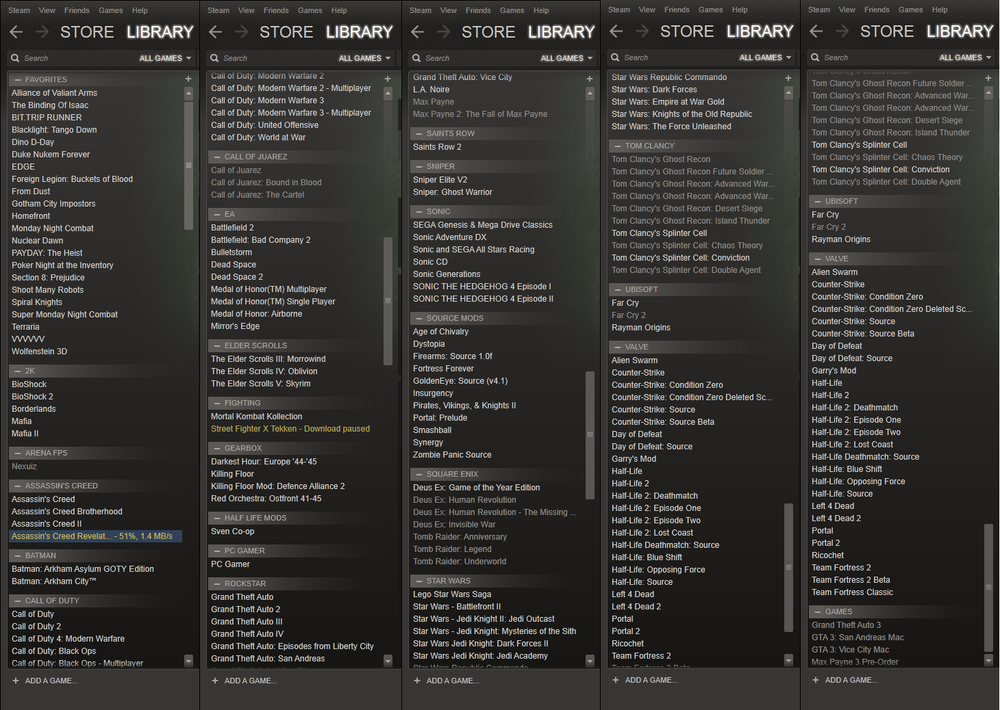
Task: Collapse the TOM CLANCY category
Action: (617, 146)
